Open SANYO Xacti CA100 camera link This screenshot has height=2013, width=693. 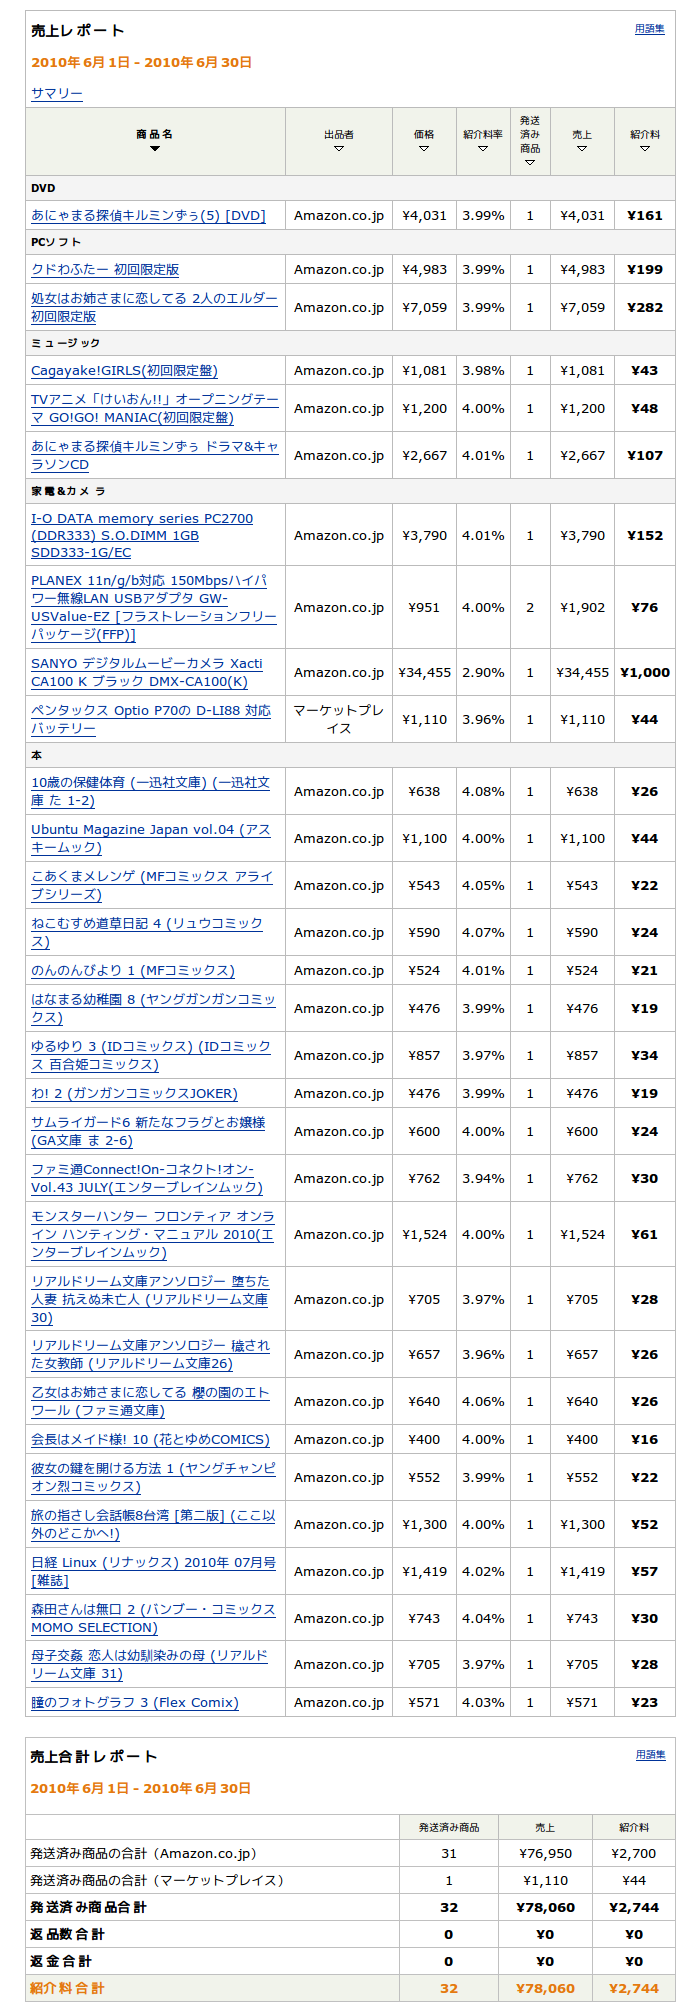(x=146, y=672)
